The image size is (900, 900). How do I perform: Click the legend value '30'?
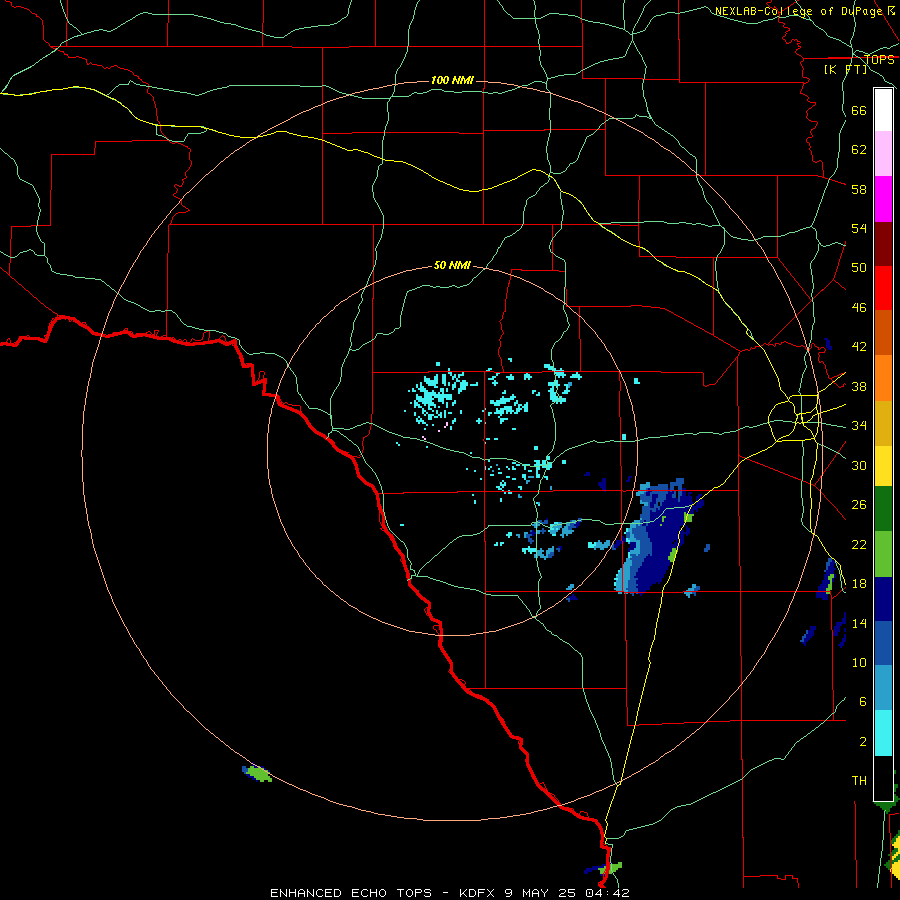[x=859, y=465]
